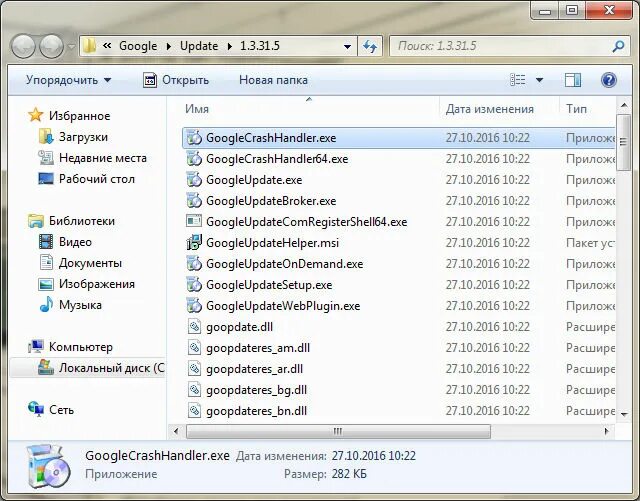The height and width of the screenshot is (501, 640).
Task: Select GoogleUpdateBroker.exe file icon
Action: 194,200
